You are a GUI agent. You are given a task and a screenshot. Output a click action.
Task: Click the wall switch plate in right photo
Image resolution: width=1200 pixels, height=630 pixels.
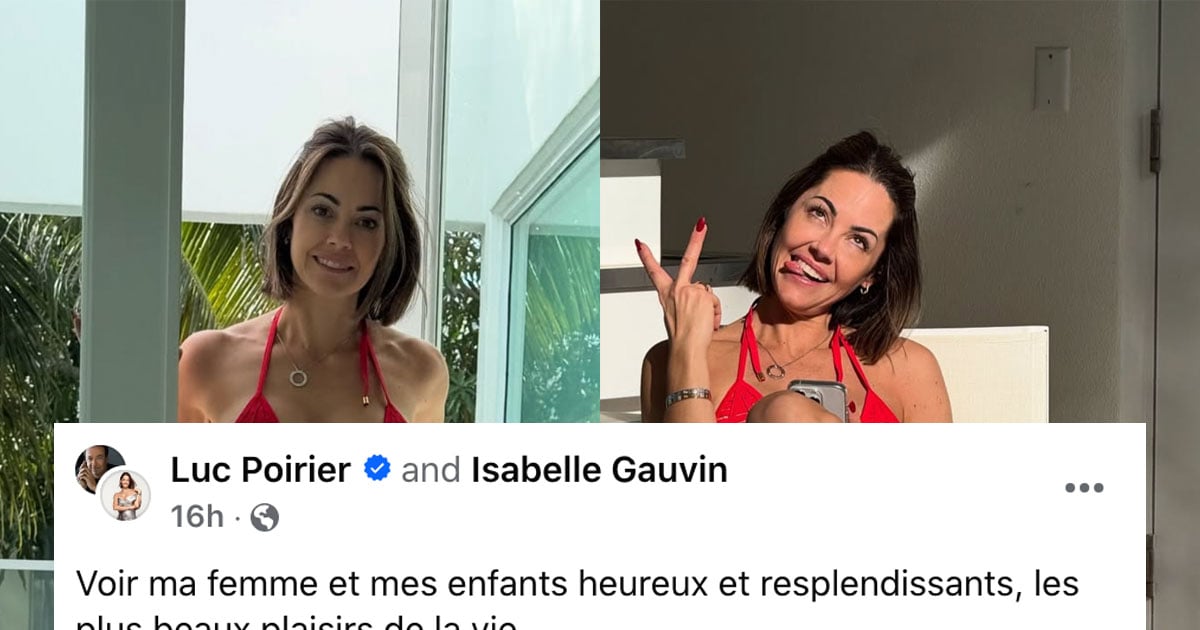[x=1051, y=78]
